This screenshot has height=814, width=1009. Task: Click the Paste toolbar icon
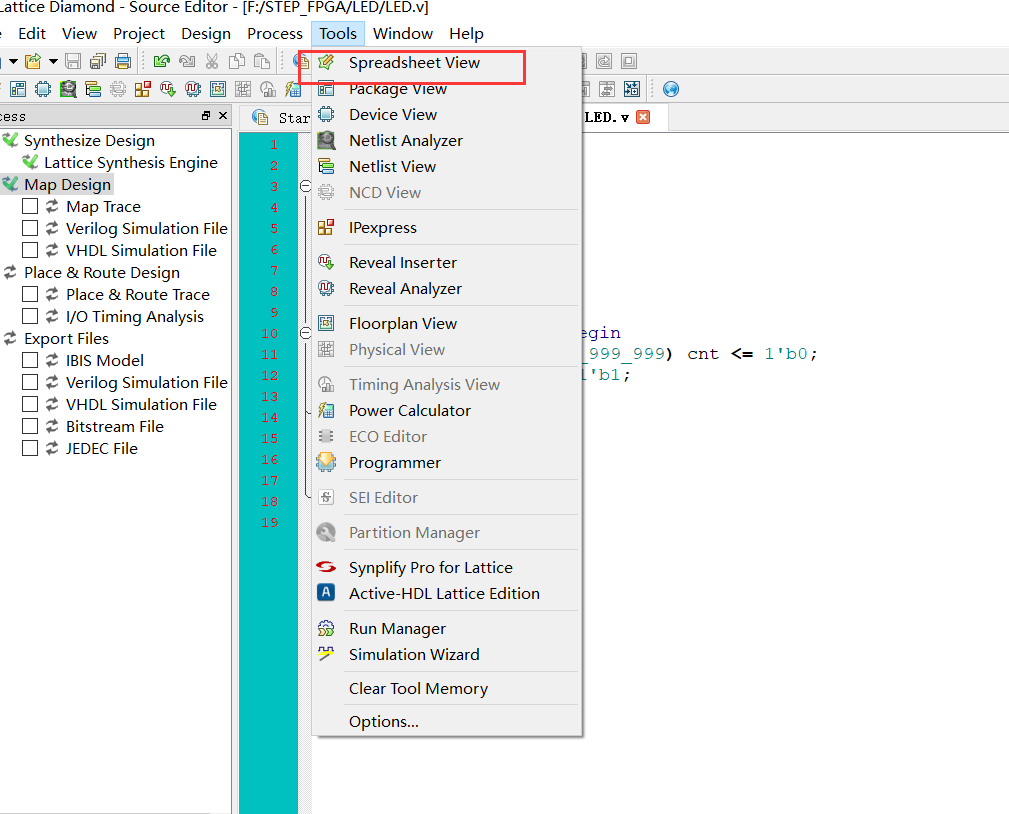(262, 61)
